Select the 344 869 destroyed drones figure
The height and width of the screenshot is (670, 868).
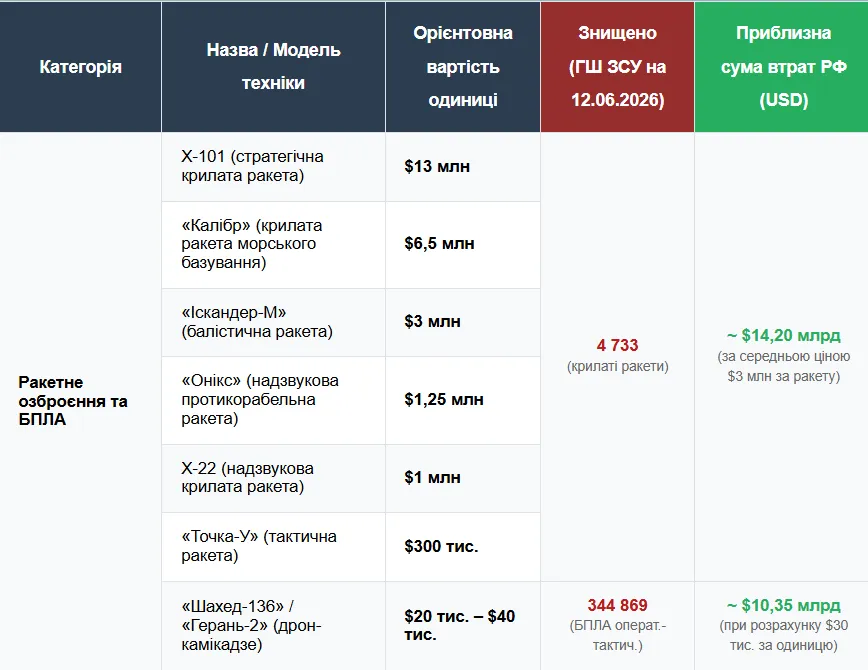(617, 605)
